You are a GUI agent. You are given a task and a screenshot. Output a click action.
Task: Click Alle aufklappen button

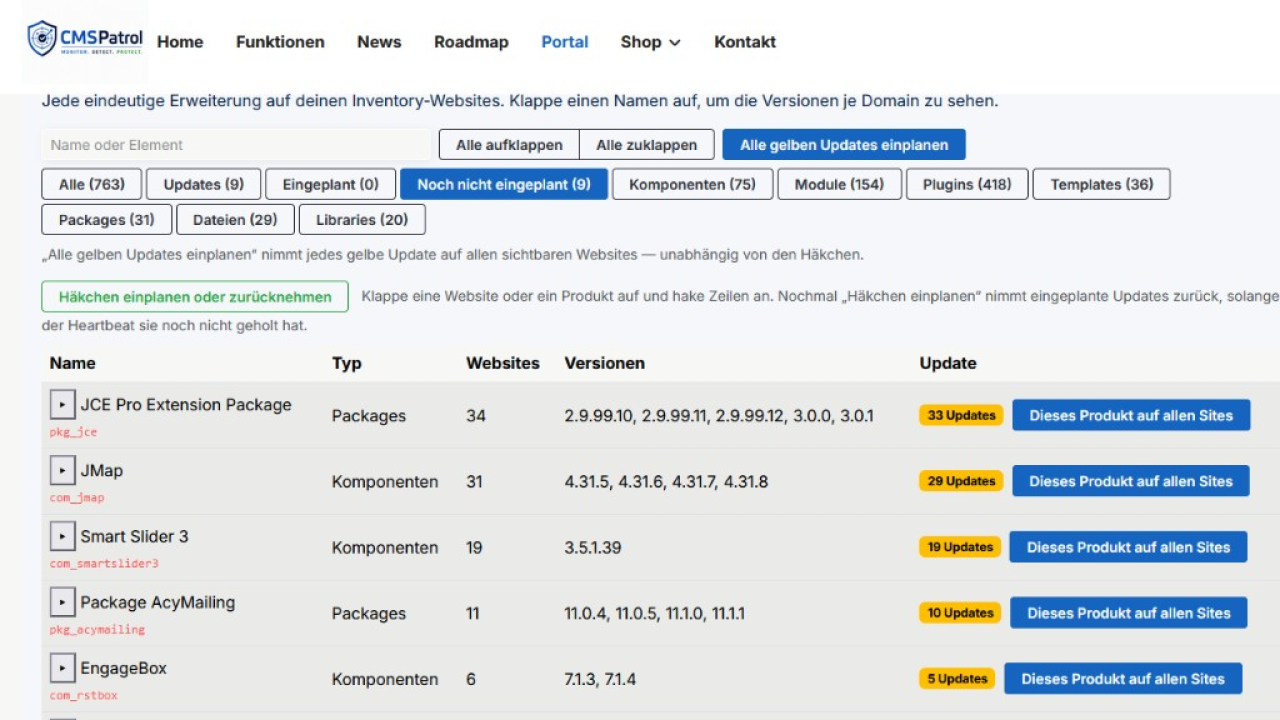click(x=509, y=145)
